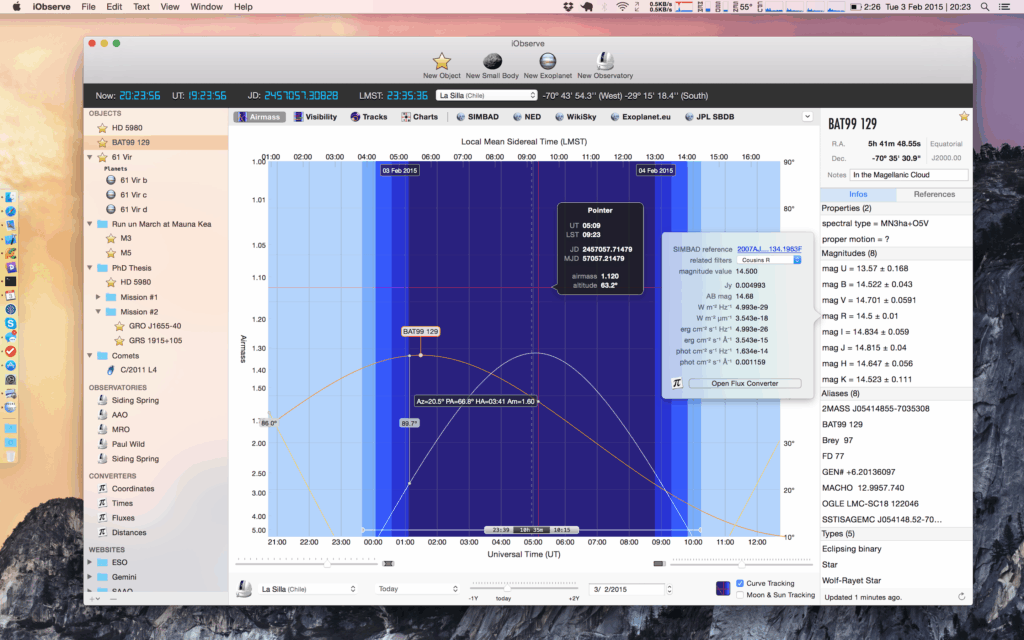
Task: Expand the Mission #1 folder
Action: pyautogui.click(x=99, y=297)
